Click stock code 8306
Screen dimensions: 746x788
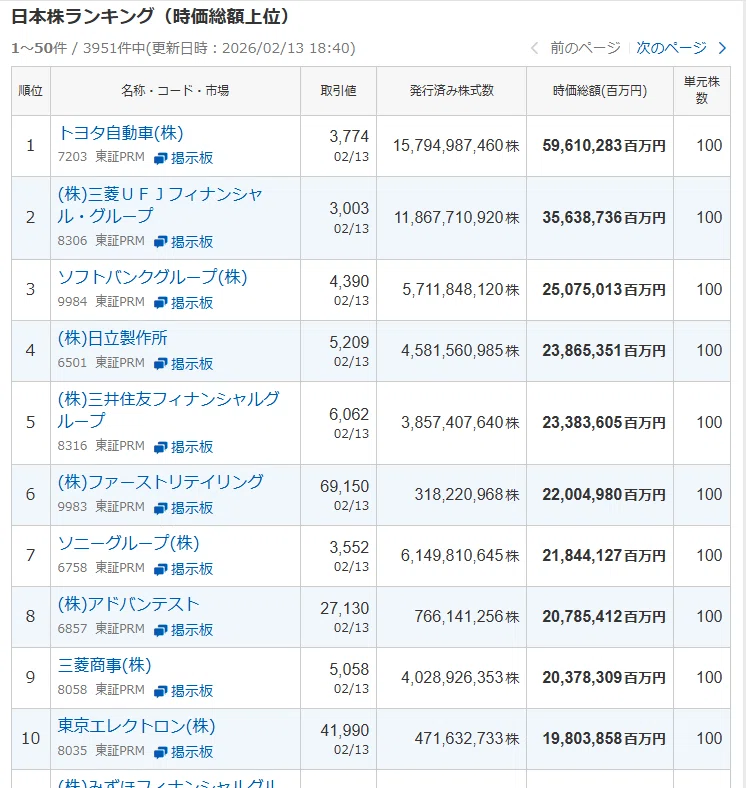[x=72, y=241]
